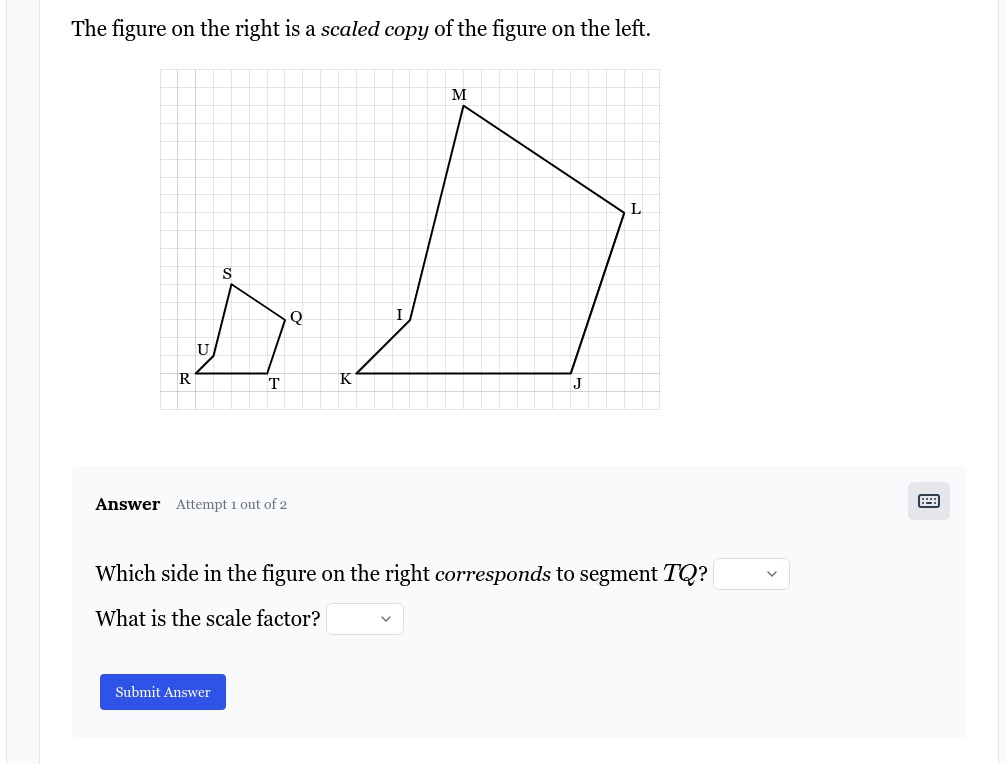The width and height of the screenshot is (1007, 764).
Task: Click the 'Attempt 1 out of 2' text
Action: 231,505
